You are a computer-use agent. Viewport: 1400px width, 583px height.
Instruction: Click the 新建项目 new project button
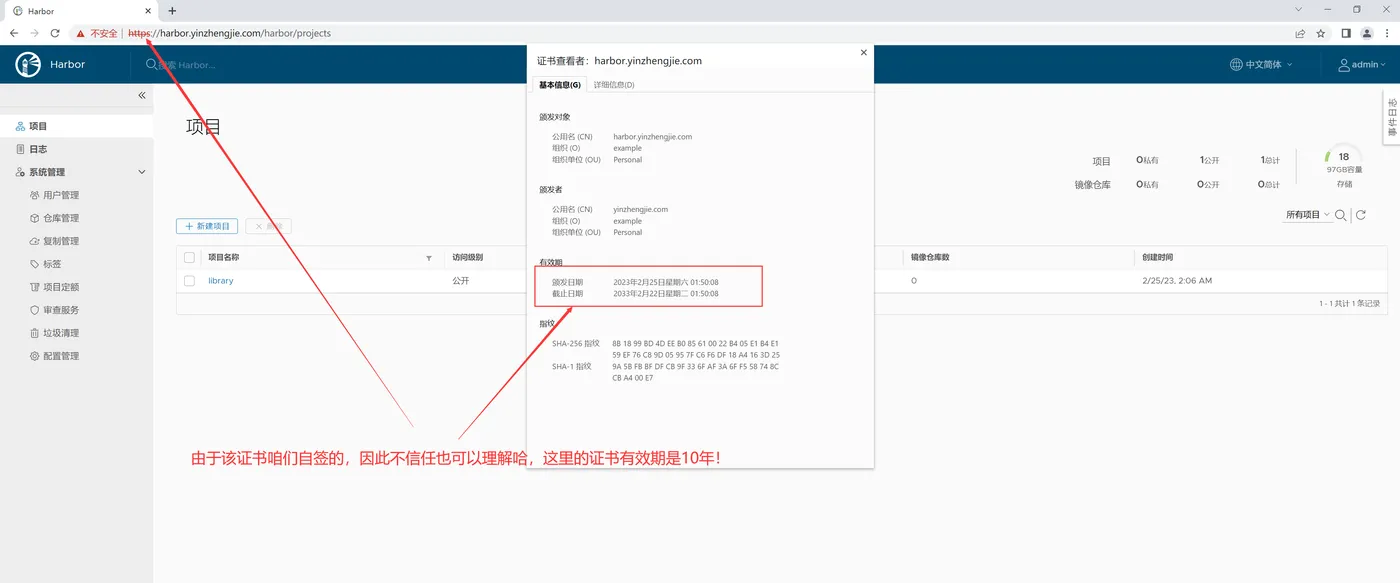click(207, 226)
